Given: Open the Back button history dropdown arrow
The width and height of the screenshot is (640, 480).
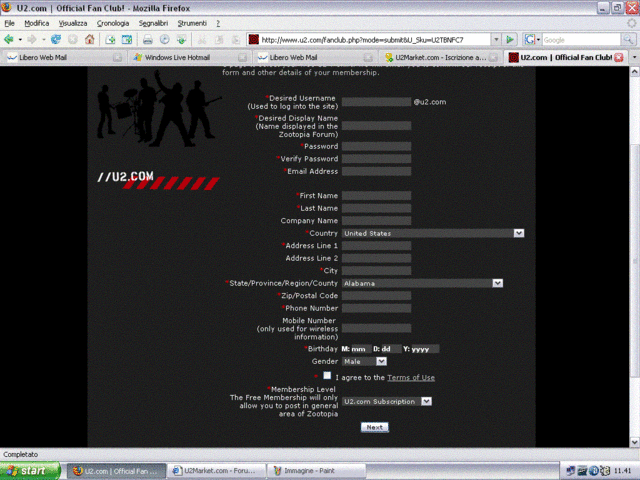Looking at the screenshot, I should (x=20, y=40).
